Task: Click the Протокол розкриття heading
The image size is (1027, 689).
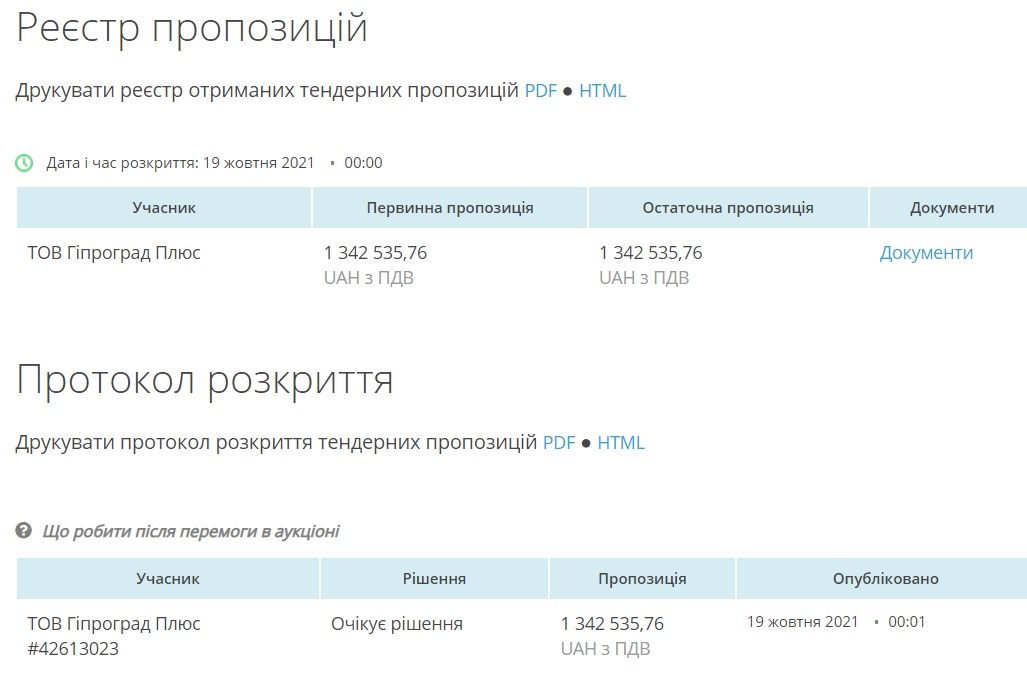Action: point(204,381)
